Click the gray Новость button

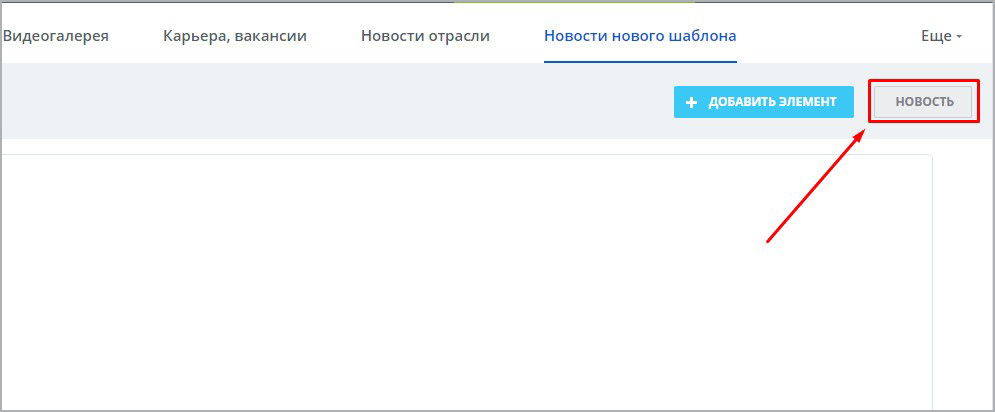pyautogui.click(x=923, y=102)
